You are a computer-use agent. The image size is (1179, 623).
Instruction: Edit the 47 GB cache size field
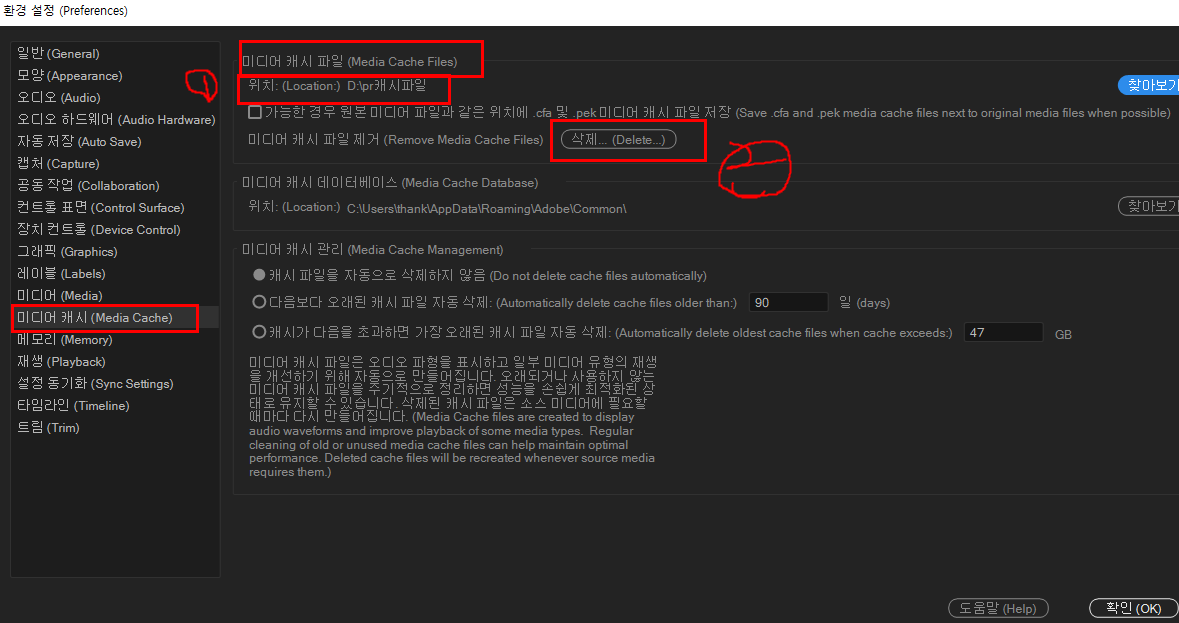(1003, 331)
